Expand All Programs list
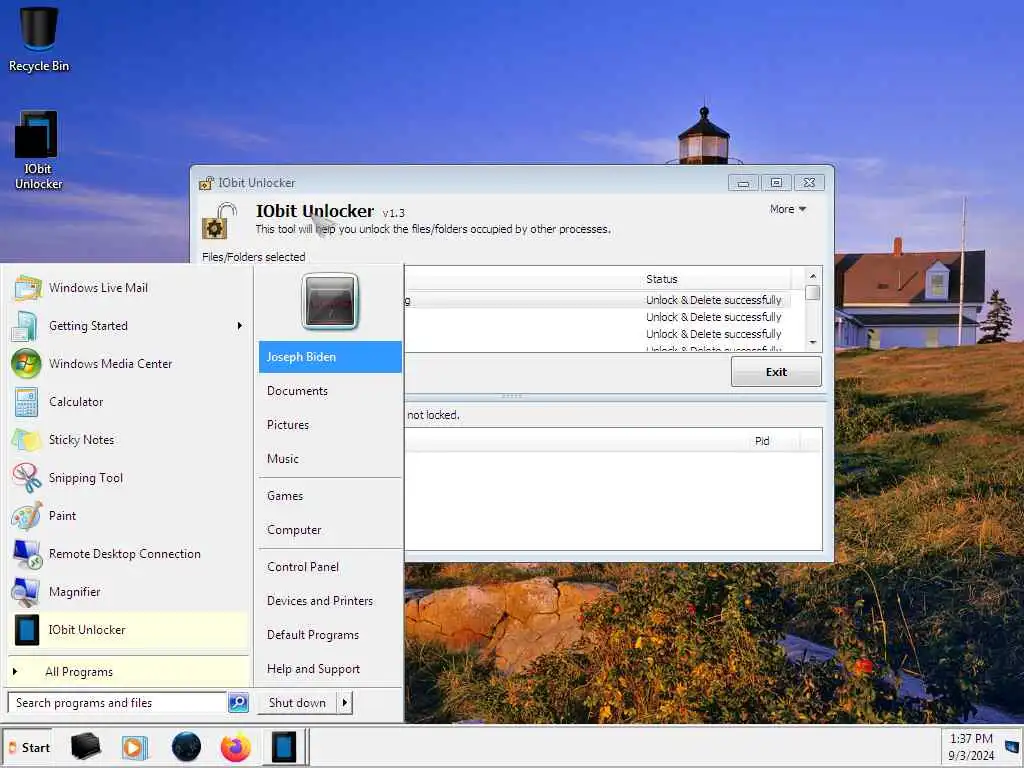 (x=129, y=672)
